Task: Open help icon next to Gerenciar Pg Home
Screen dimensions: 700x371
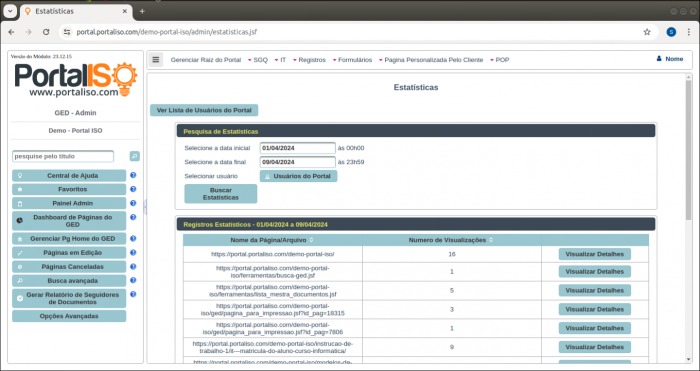Action: tap(133, 238)
